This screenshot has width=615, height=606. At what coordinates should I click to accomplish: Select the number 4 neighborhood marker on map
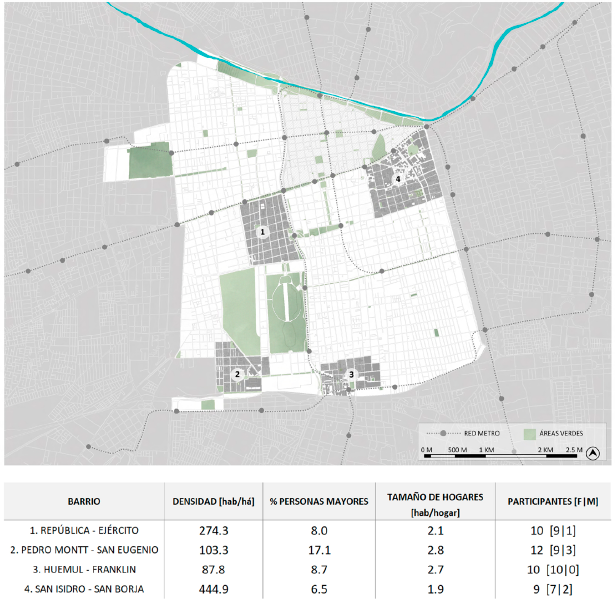tap(398, 179)
